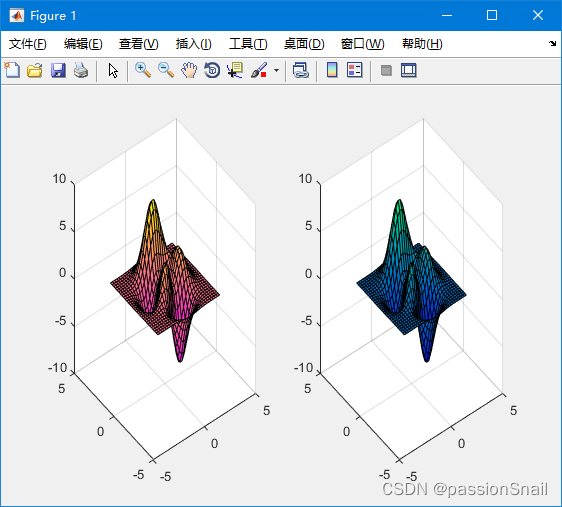Activate the Rotate 3D tool
Image resolution: width=562 pixels, height=507 pixels.
click(212, 70)
